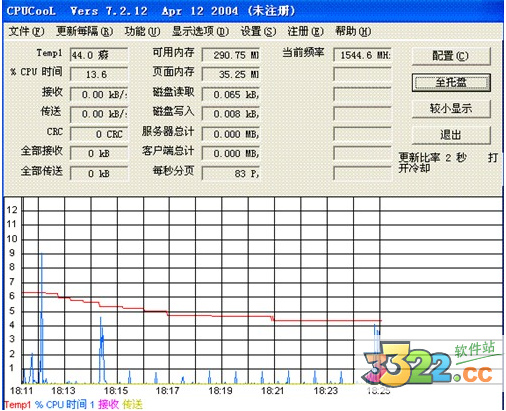The image size is (506, 411).
Task: Open the 注册(E) menu
Action: (305, 31)
